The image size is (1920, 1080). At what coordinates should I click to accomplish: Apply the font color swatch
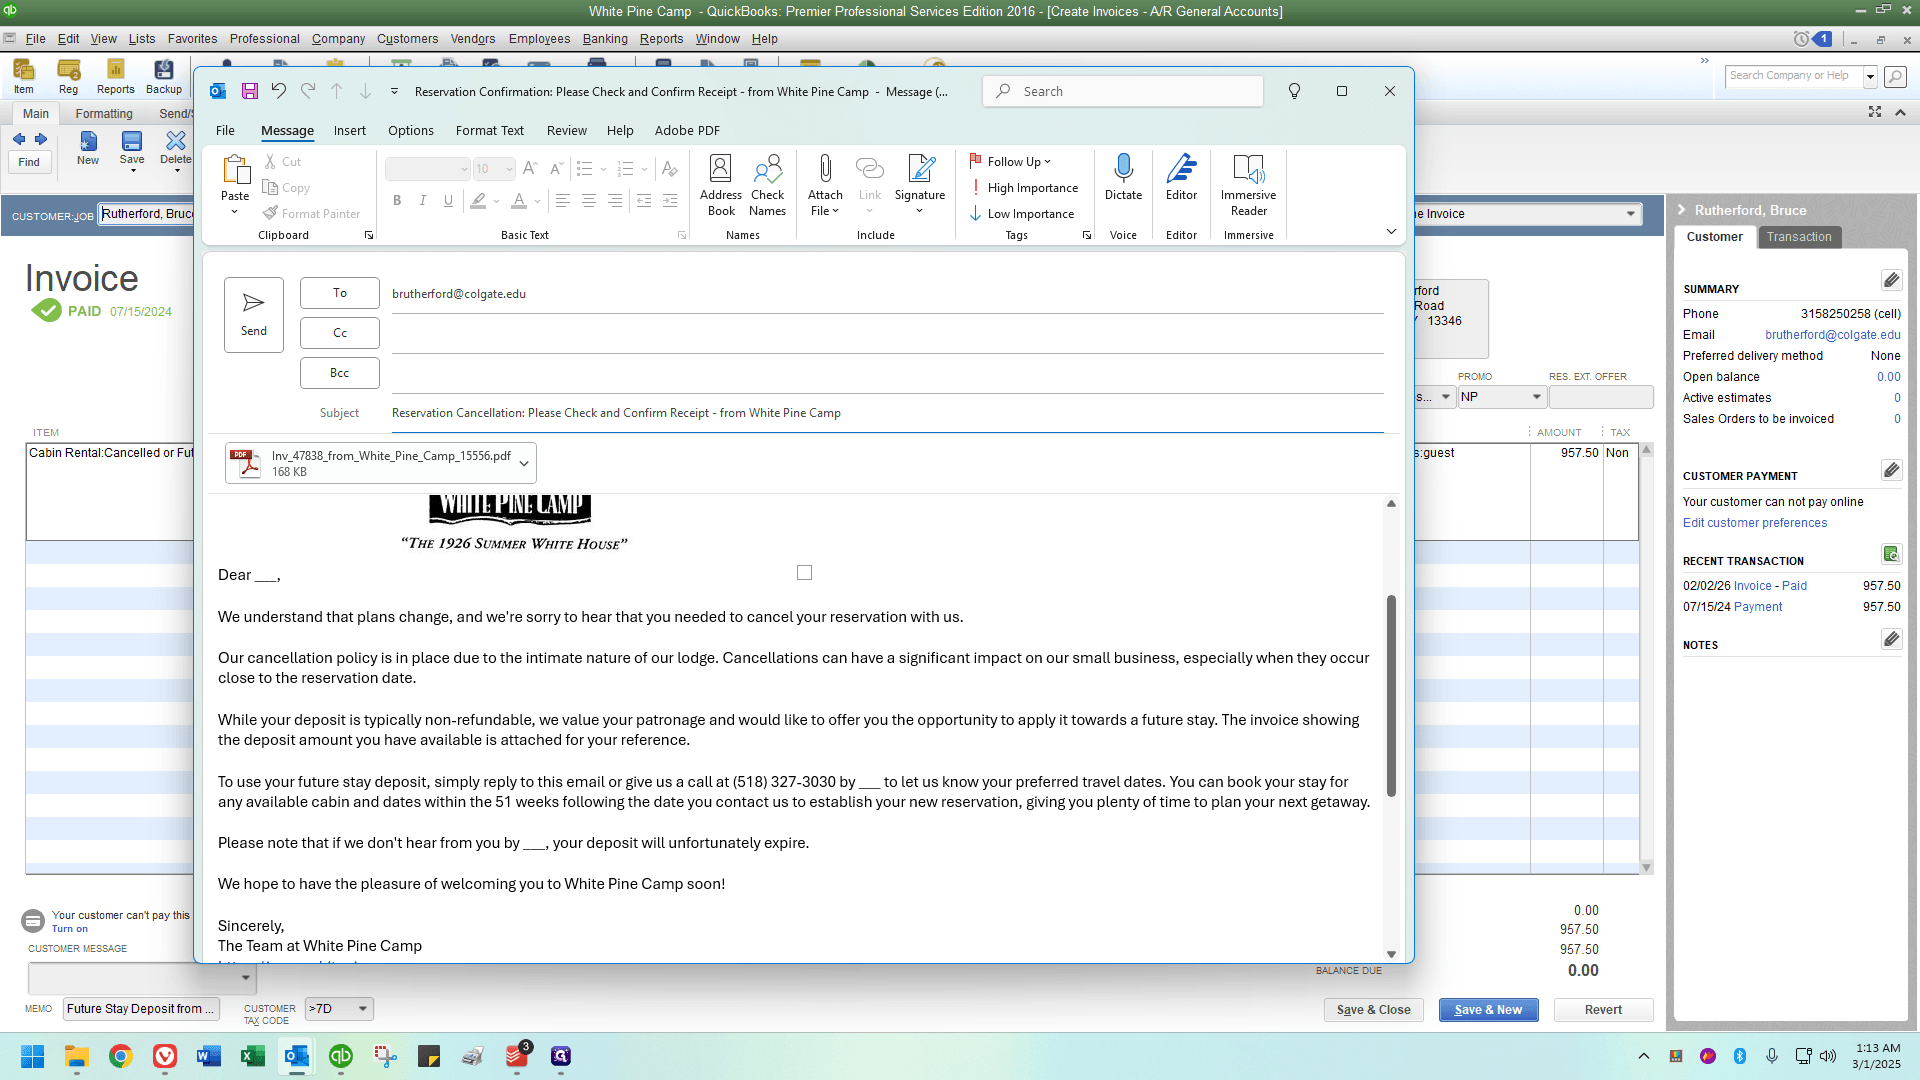[x=519, y=201]
